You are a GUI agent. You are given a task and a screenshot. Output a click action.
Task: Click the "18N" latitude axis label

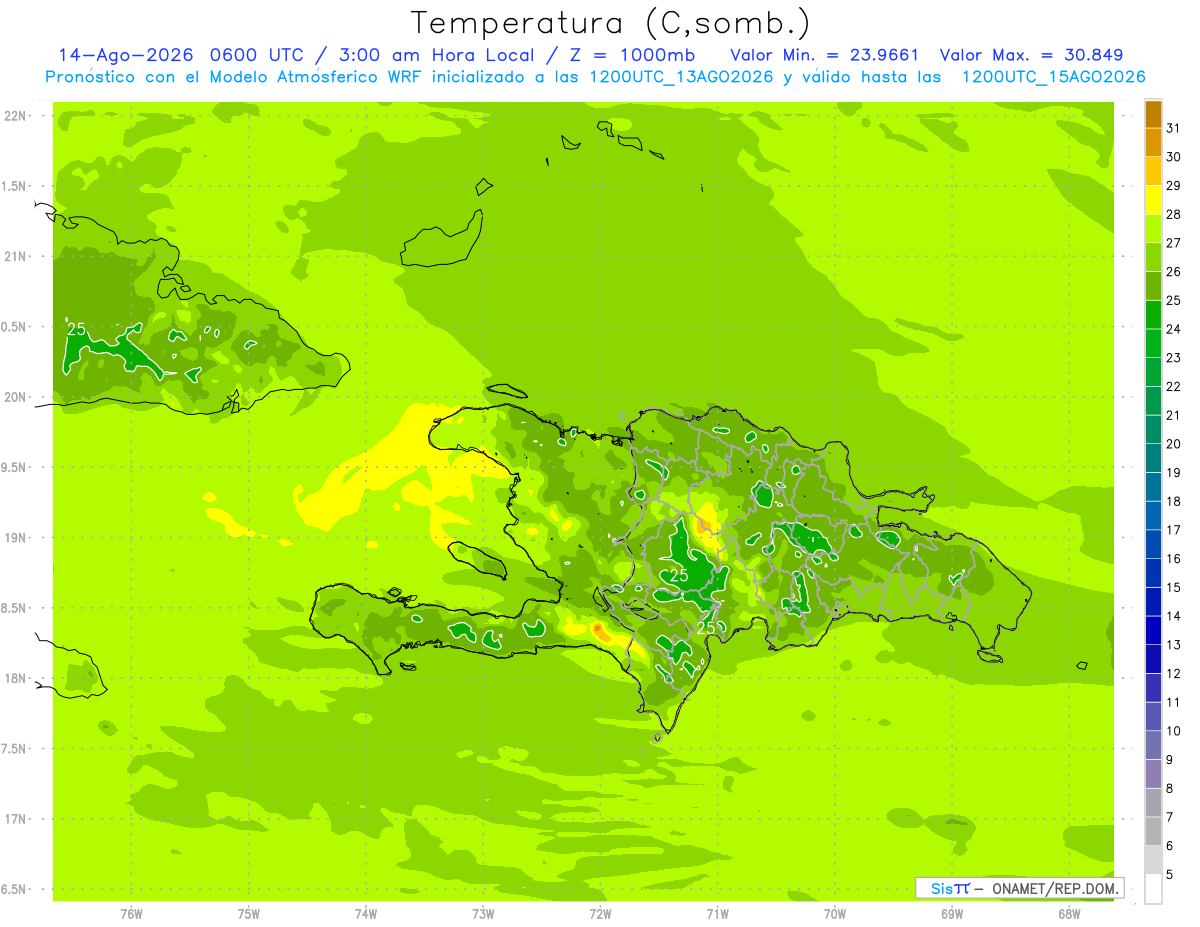(x=16, y=678)
